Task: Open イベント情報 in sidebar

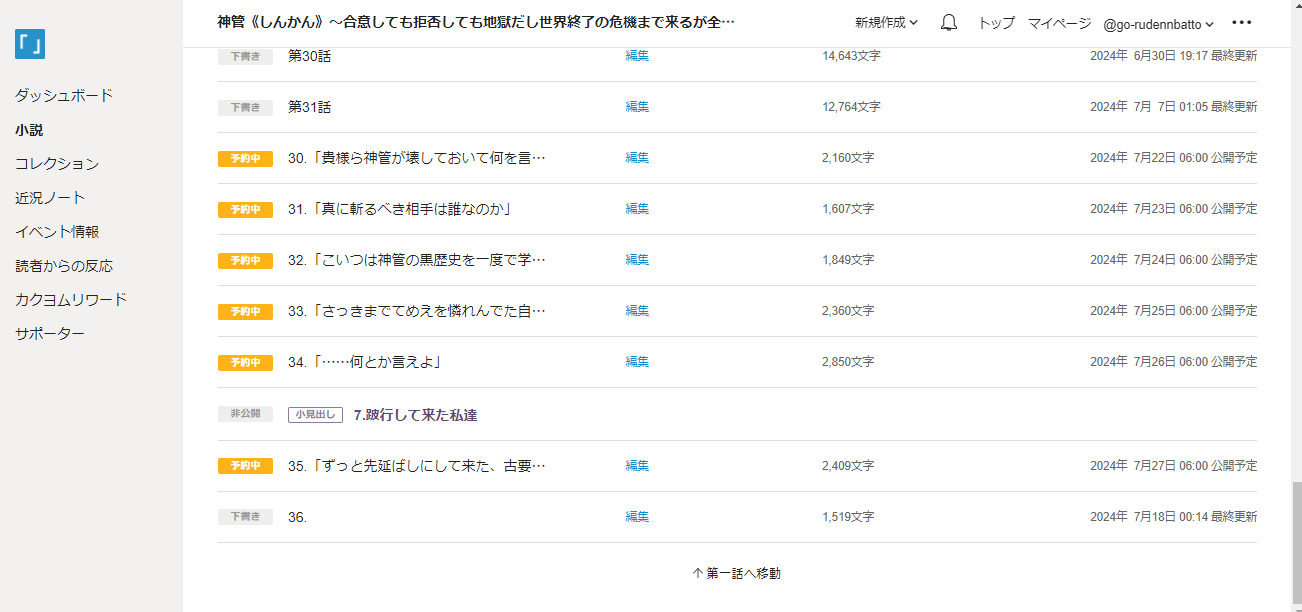Action: point(57,232)
